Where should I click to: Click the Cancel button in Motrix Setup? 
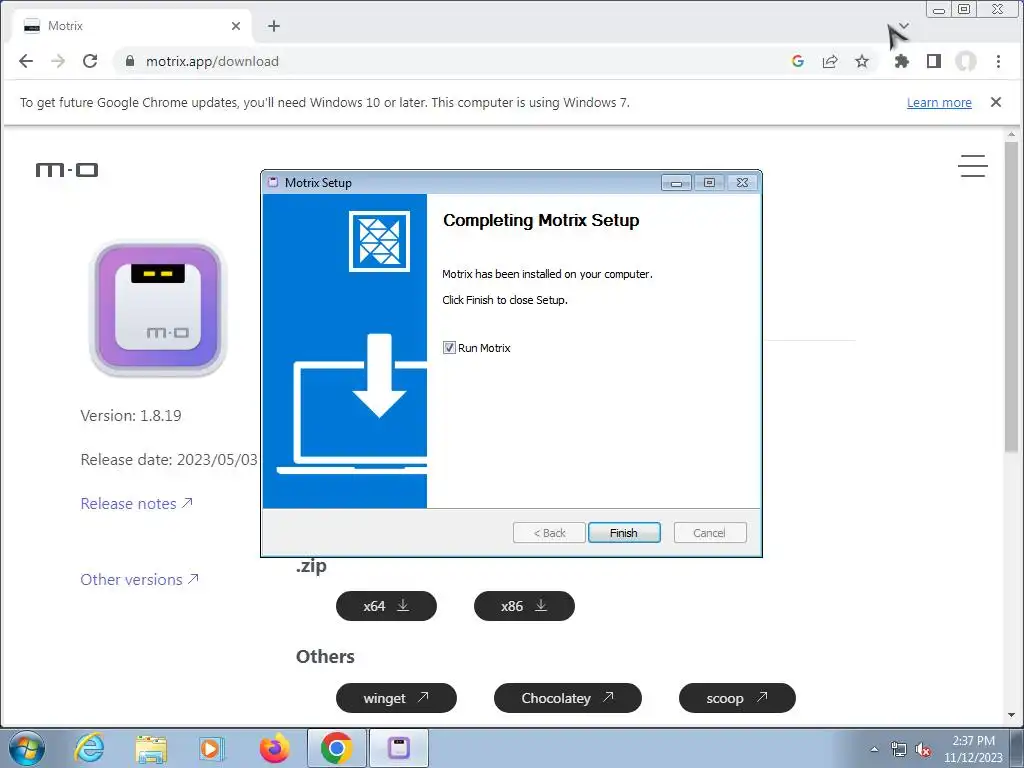click(x=709, y=533)
